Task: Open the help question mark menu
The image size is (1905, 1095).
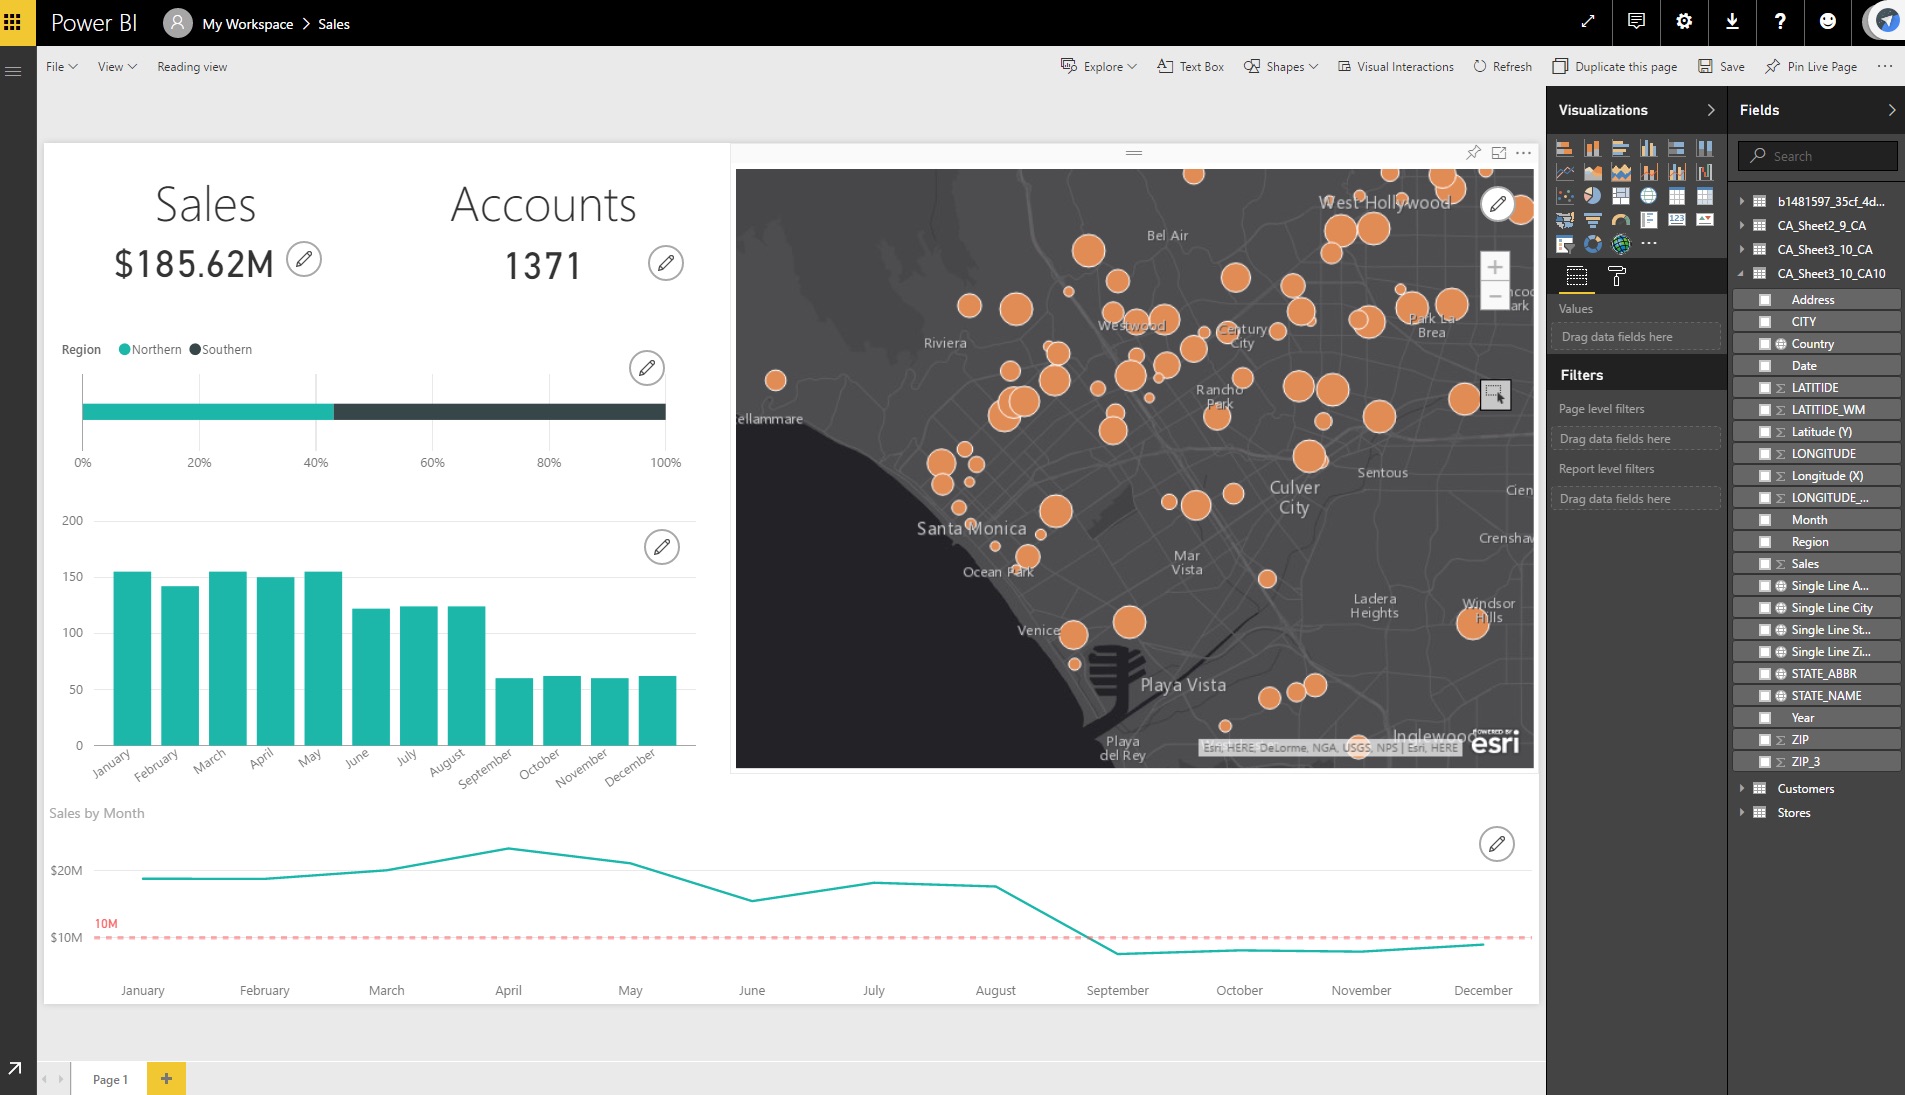Action: tap(1780, 22)
